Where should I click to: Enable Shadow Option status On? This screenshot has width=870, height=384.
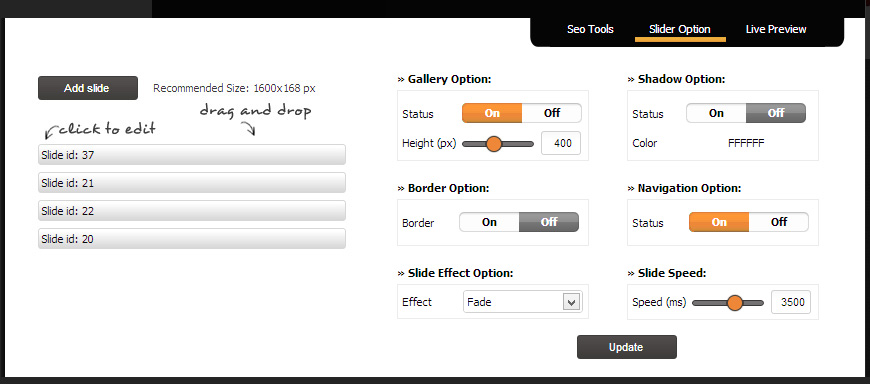[x=716, y=113]
